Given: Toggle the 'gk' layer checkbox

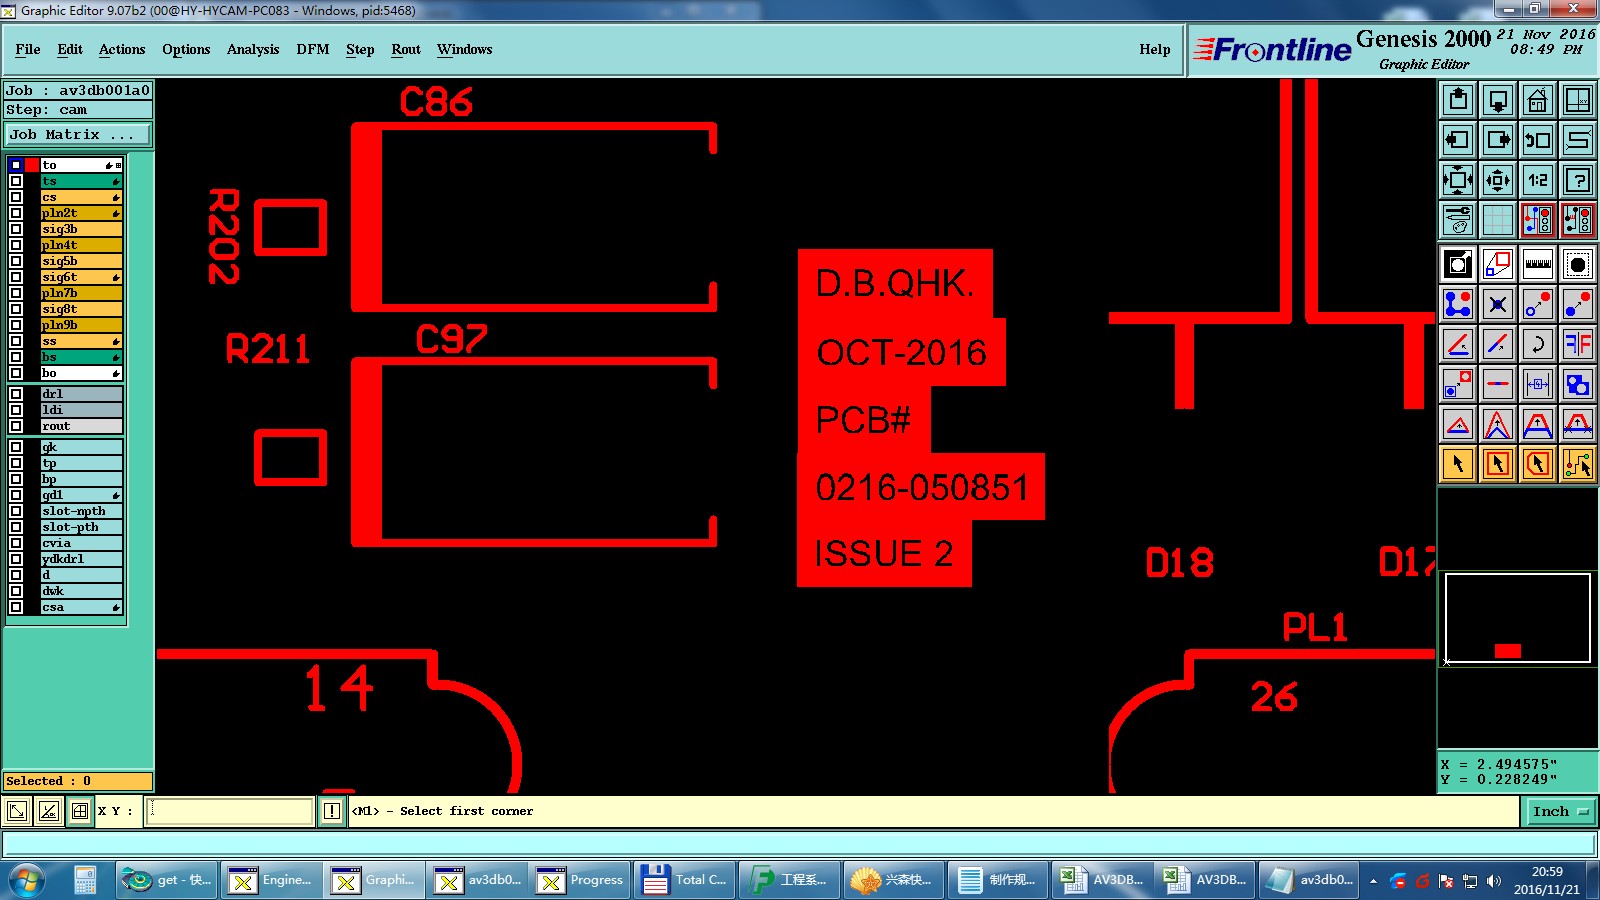Looking at the screenshot, I should 16,447.
